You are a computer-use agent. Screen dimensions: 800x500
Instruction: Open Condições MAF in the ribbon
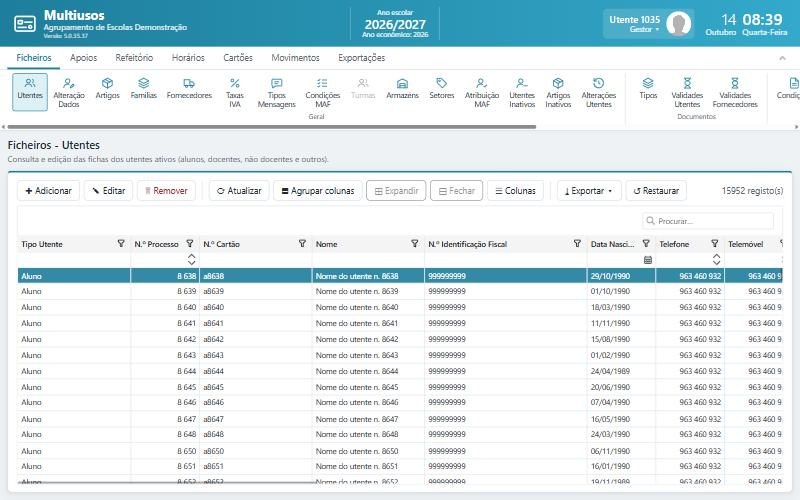point(322,92)
